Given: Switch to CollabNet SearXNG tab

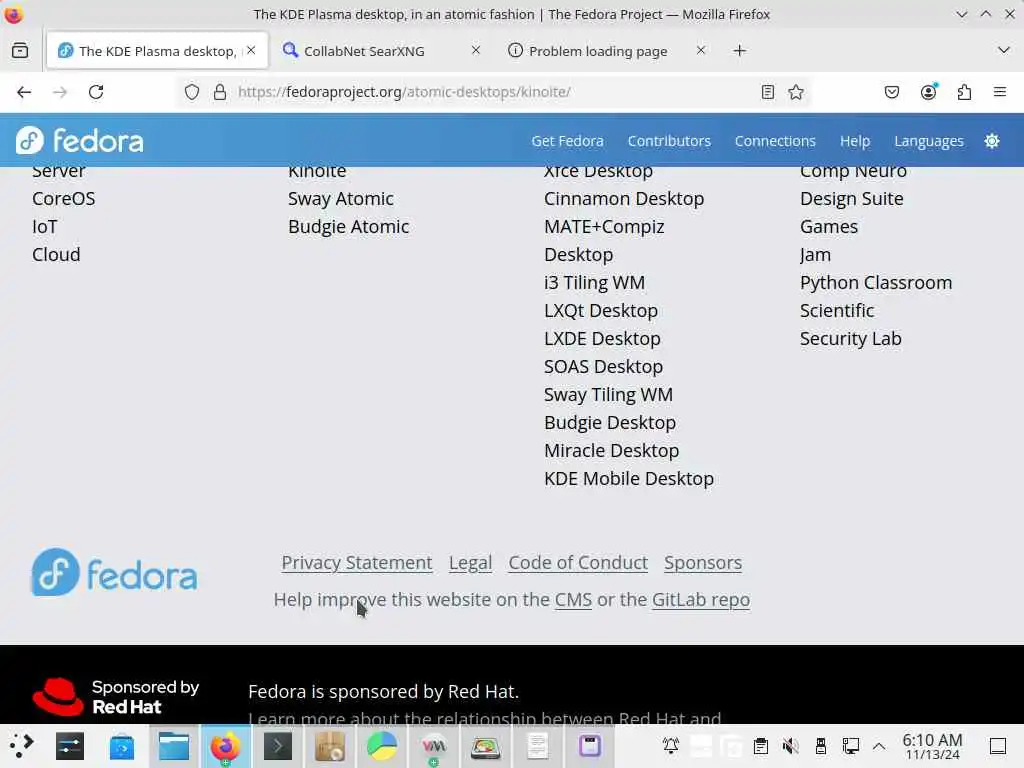Looking at the screenshot, I should (382, 51).
